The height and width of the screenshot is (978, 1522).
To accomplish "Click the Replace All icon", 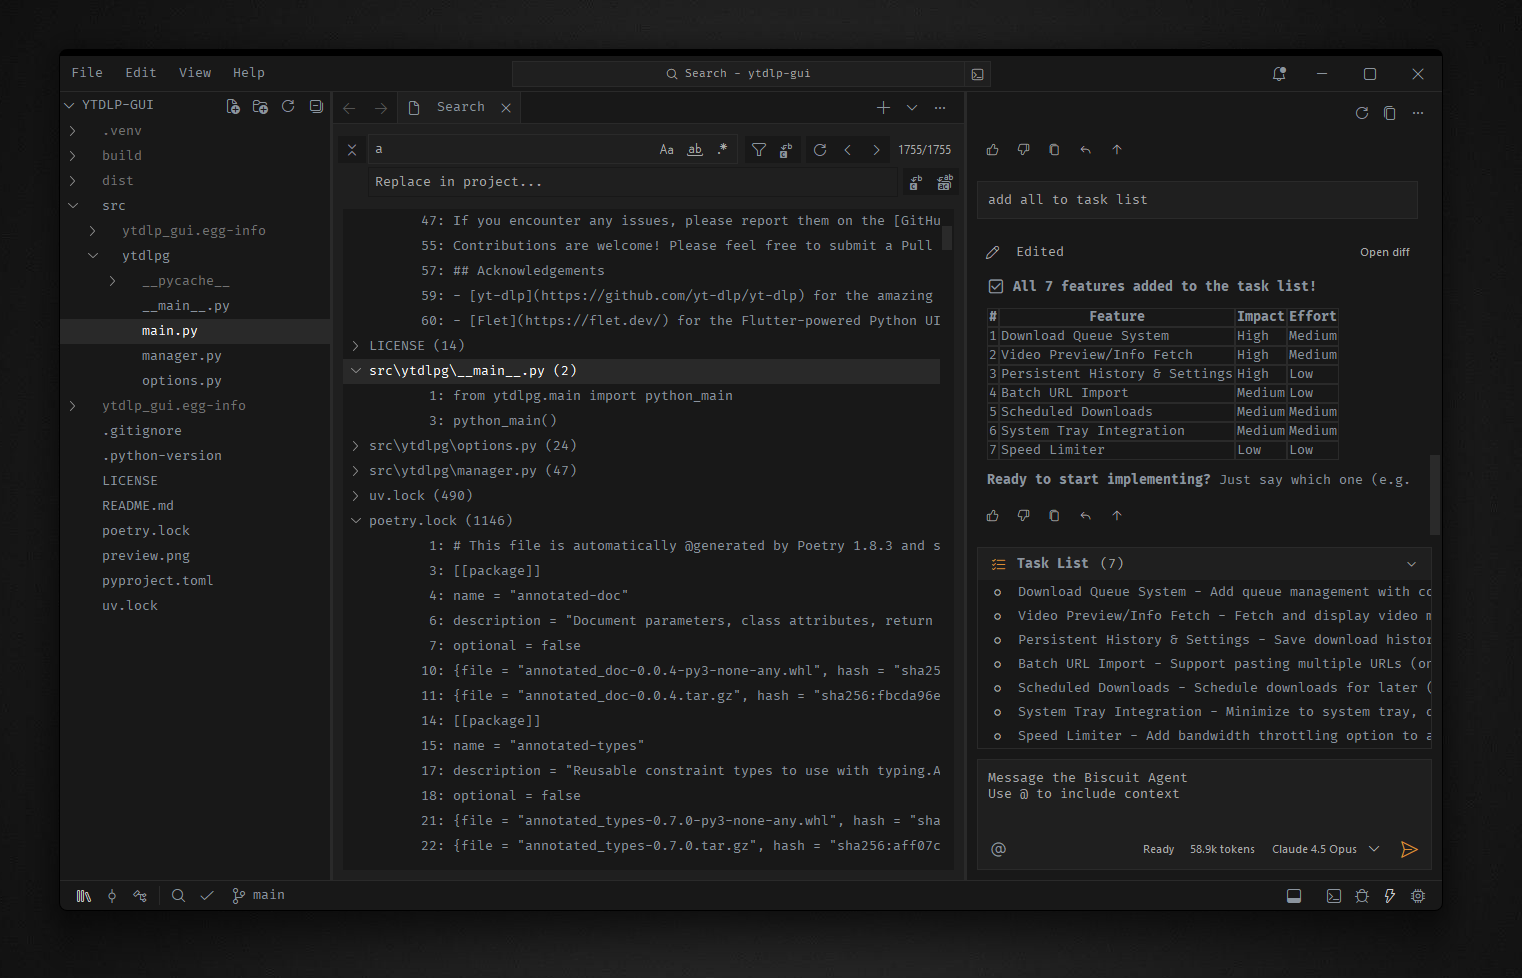I will pos(944,182).
